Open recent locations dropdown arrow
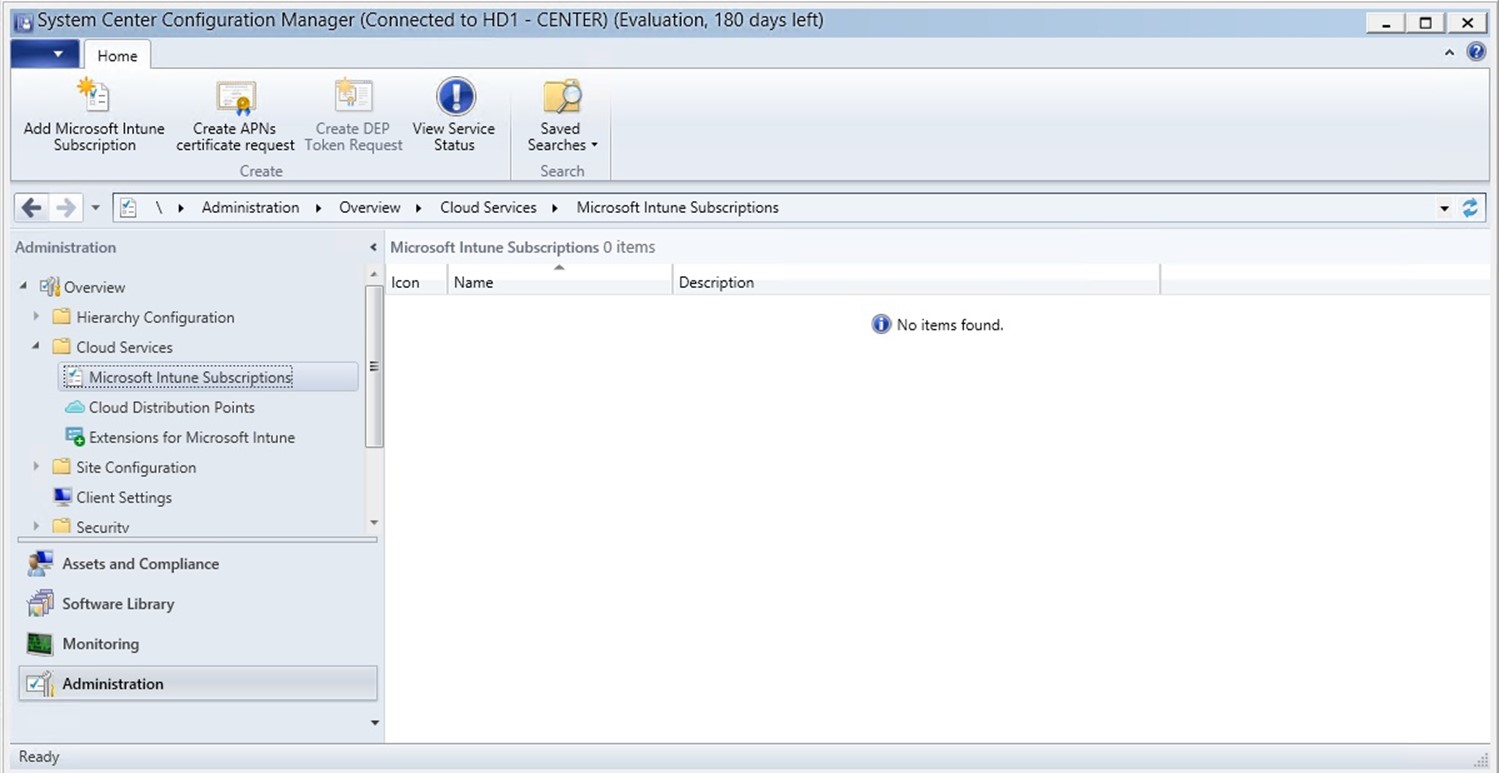Image resolution: width=1499 pixels, height=773 pixels. pos(95,208)
